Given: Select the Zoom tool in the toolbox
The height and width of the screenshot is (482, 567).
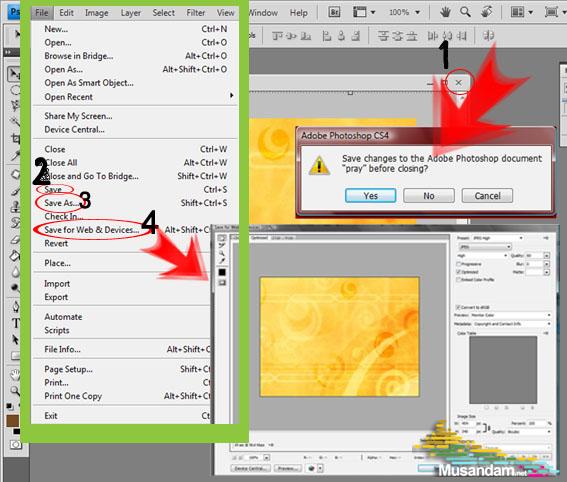Looking at the screenshot, I should pyautogui.click(x=15, y=391).
